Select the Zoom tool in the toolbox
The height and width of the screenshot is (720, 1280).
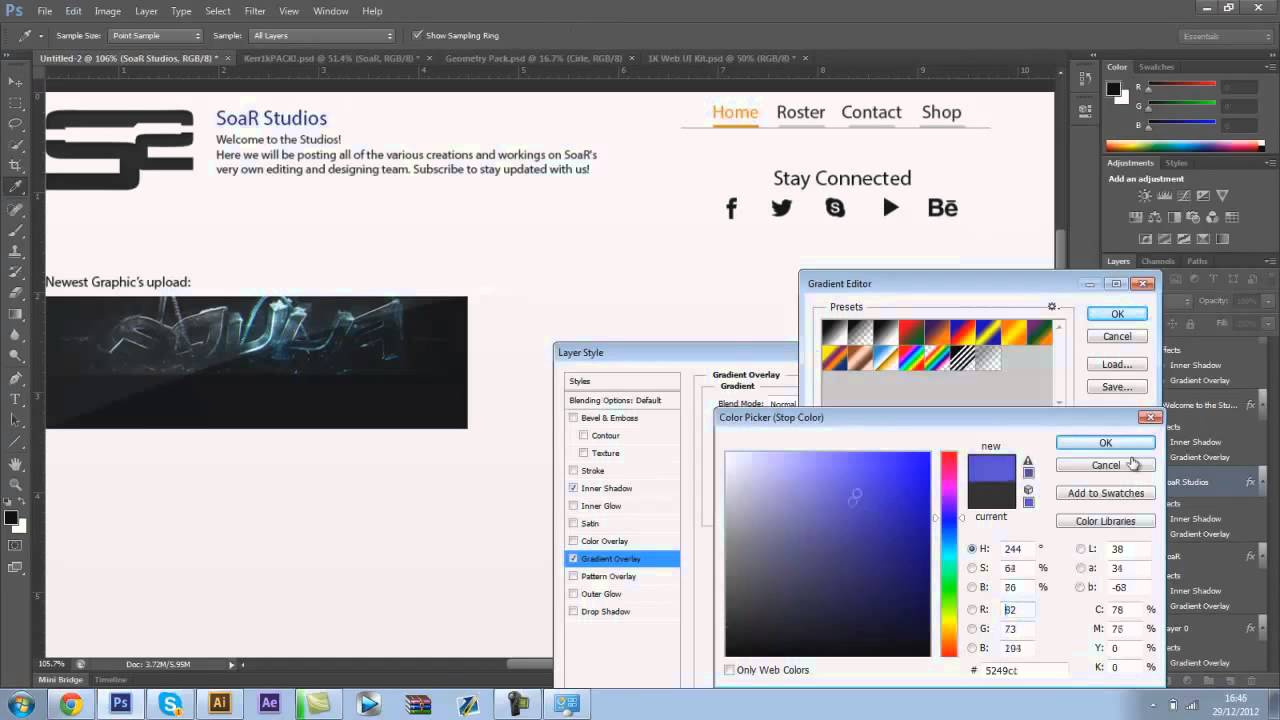(15, 485)
